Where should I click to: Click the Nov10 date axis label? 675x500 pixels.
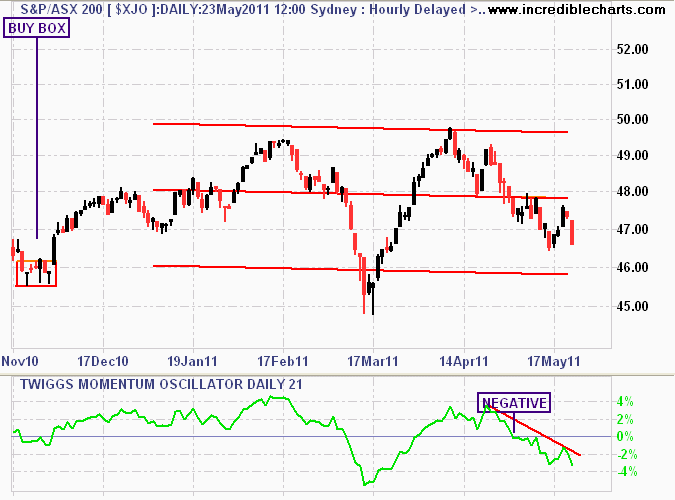click(20, 361)
